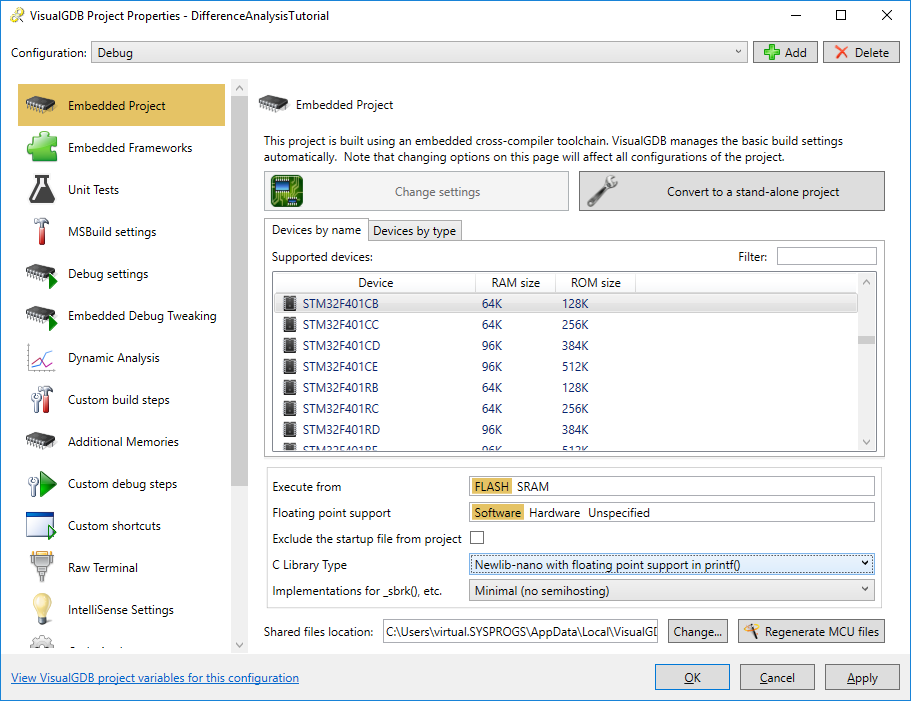Click chip icon beside STM32F401CD
911x701 pixels.
pos(289,345)
